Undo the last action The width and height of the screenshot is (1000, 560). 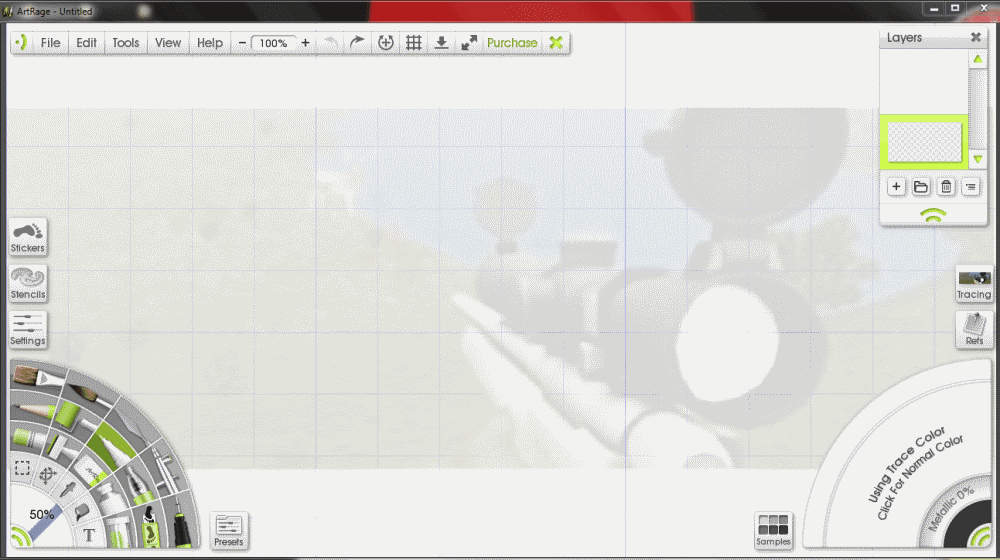coord(330,43)
